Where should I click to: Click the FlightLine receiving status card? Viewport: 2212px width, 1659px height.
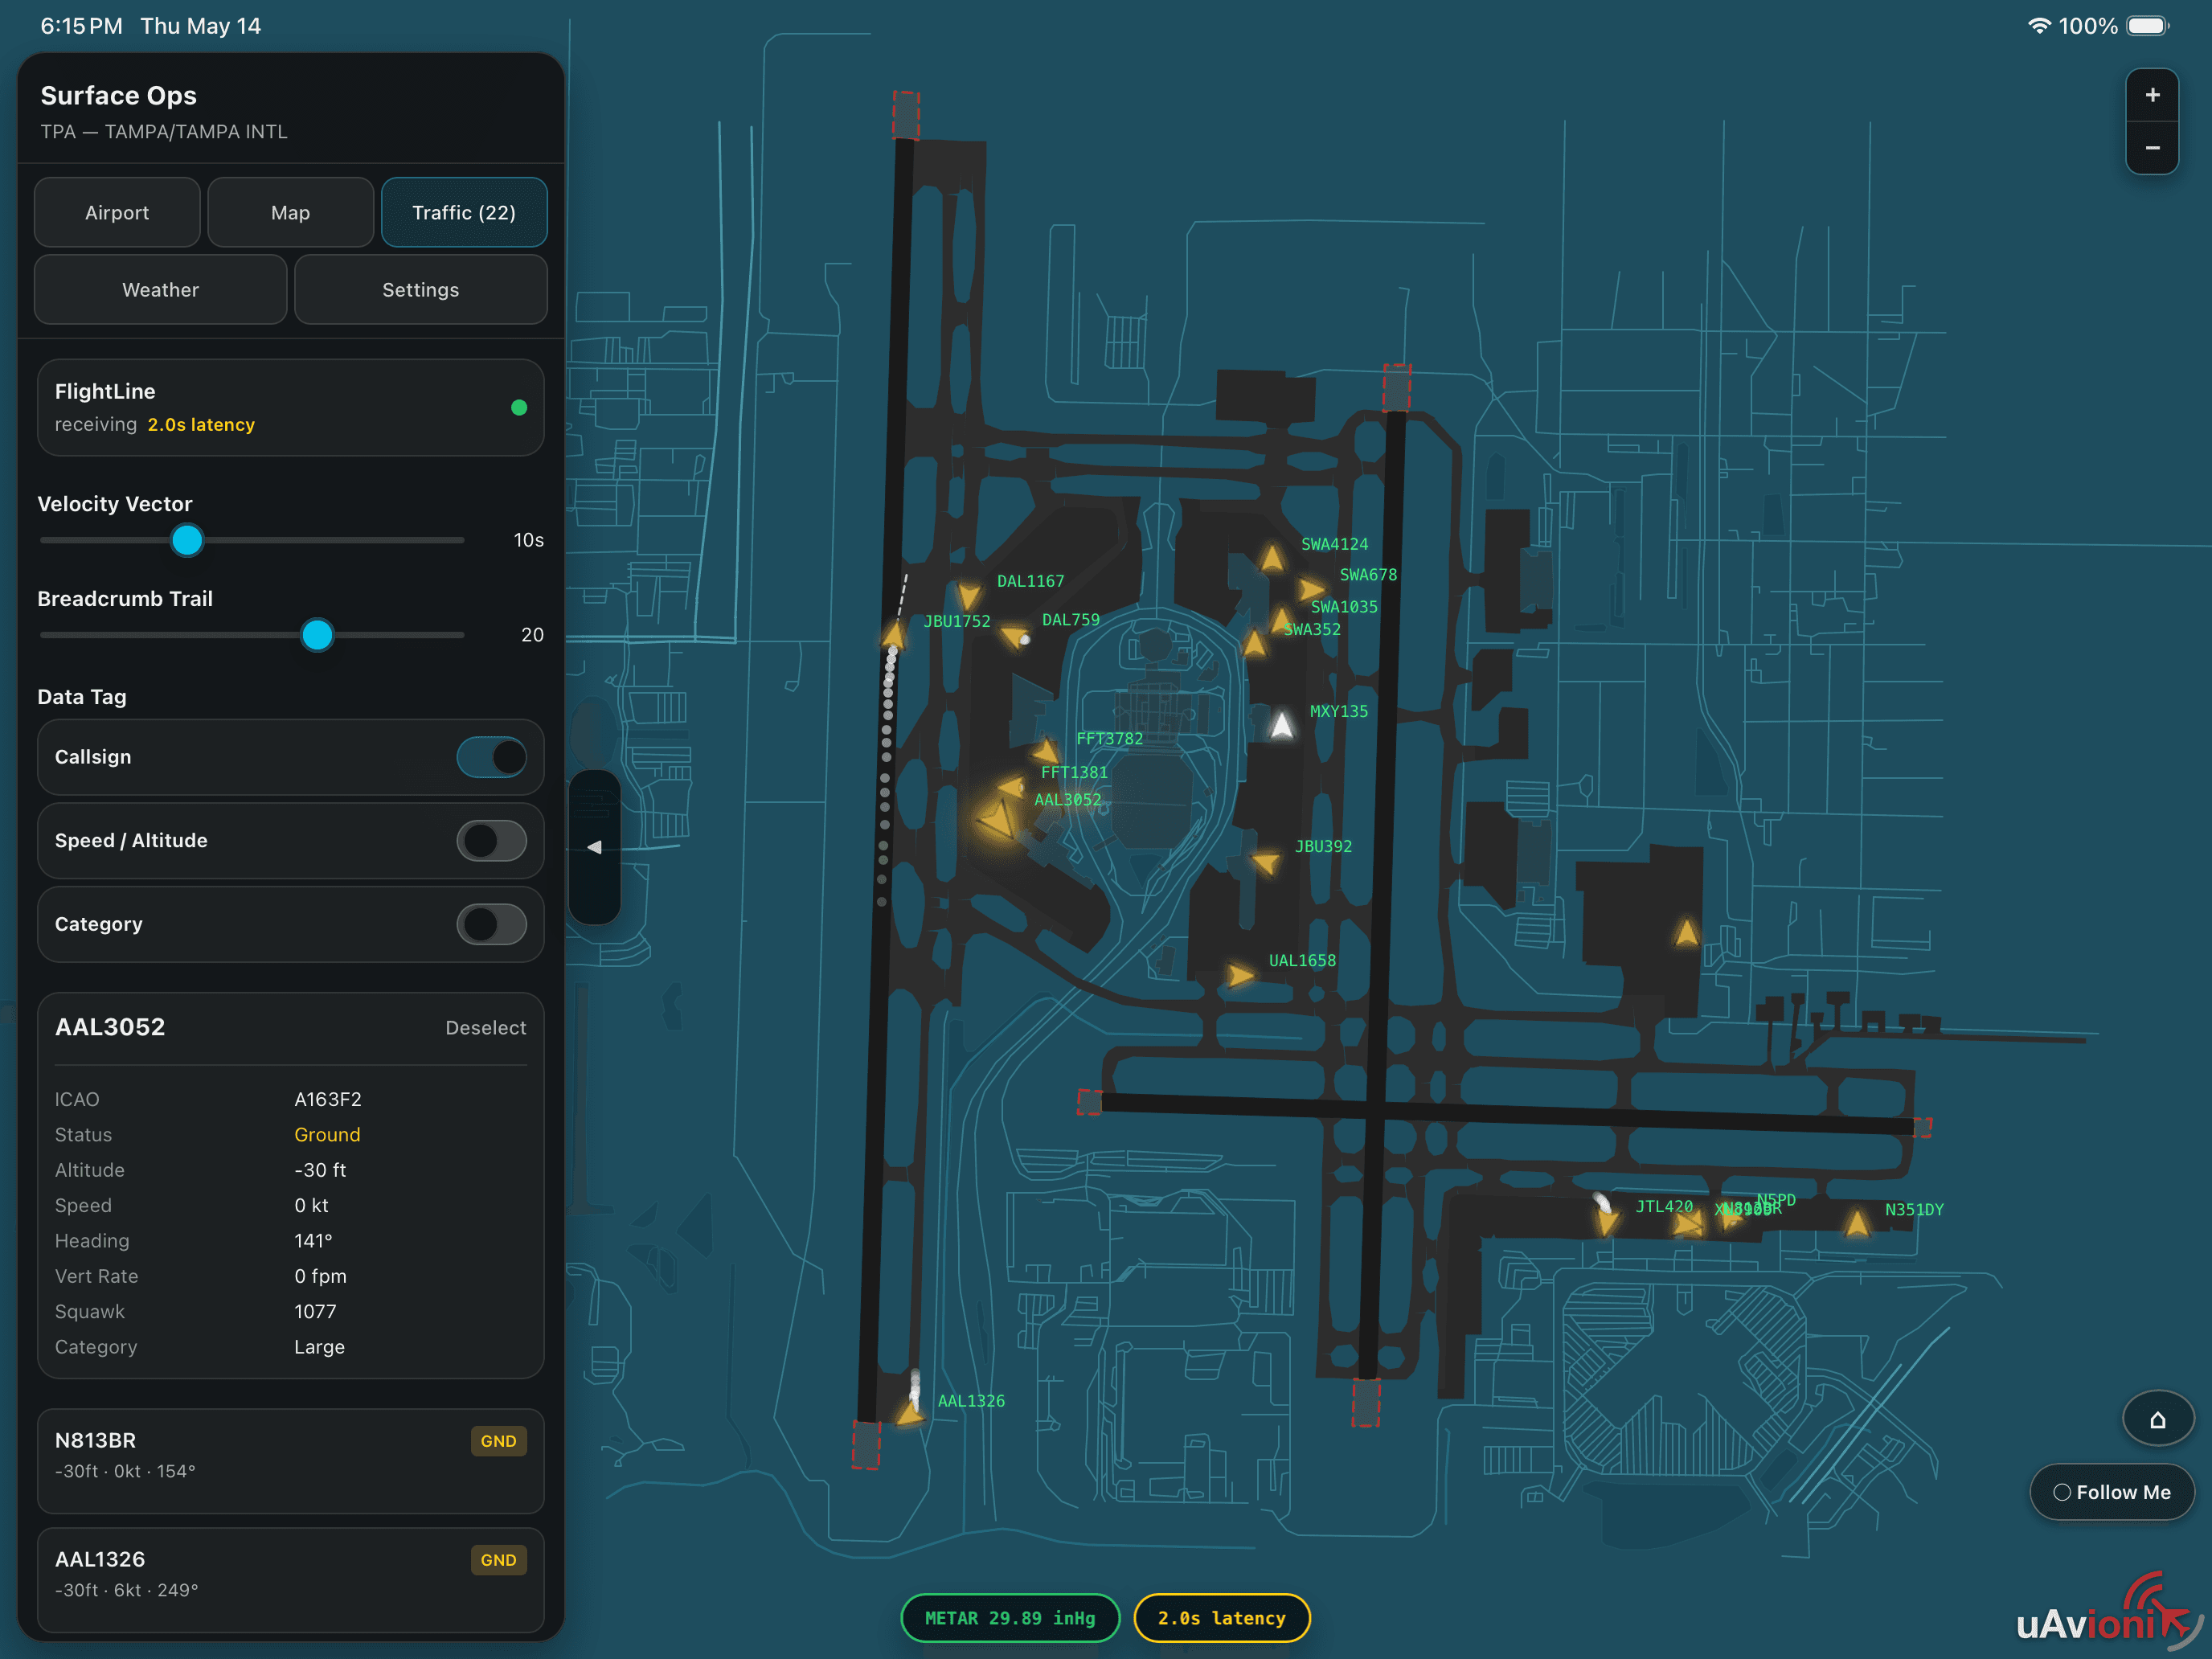291,408
